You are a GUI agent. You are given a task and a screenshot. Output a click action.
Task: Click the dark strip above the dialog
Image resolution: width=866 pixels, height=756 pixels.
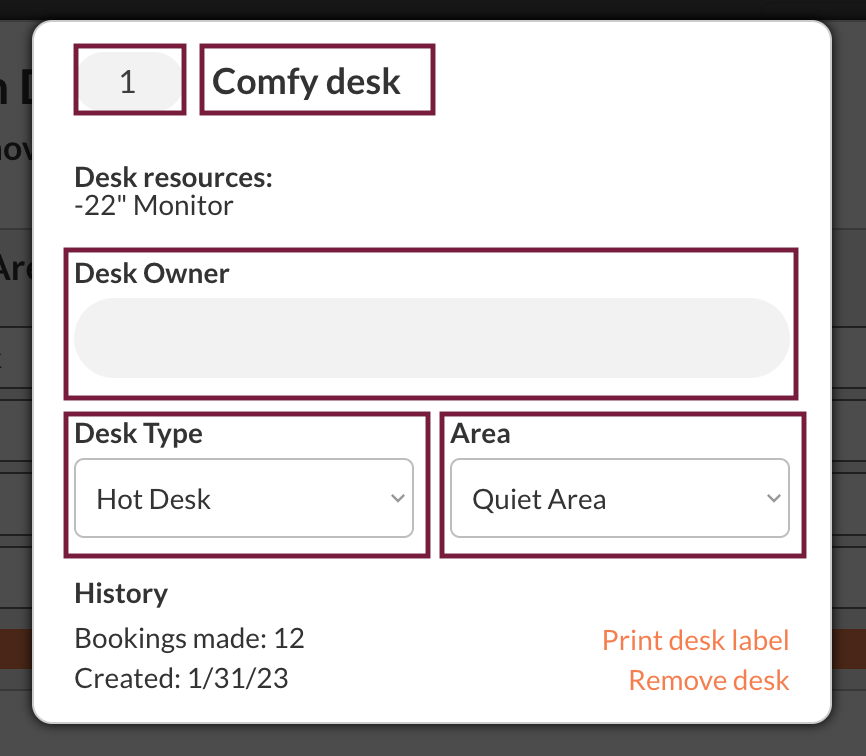pos(433,9)
